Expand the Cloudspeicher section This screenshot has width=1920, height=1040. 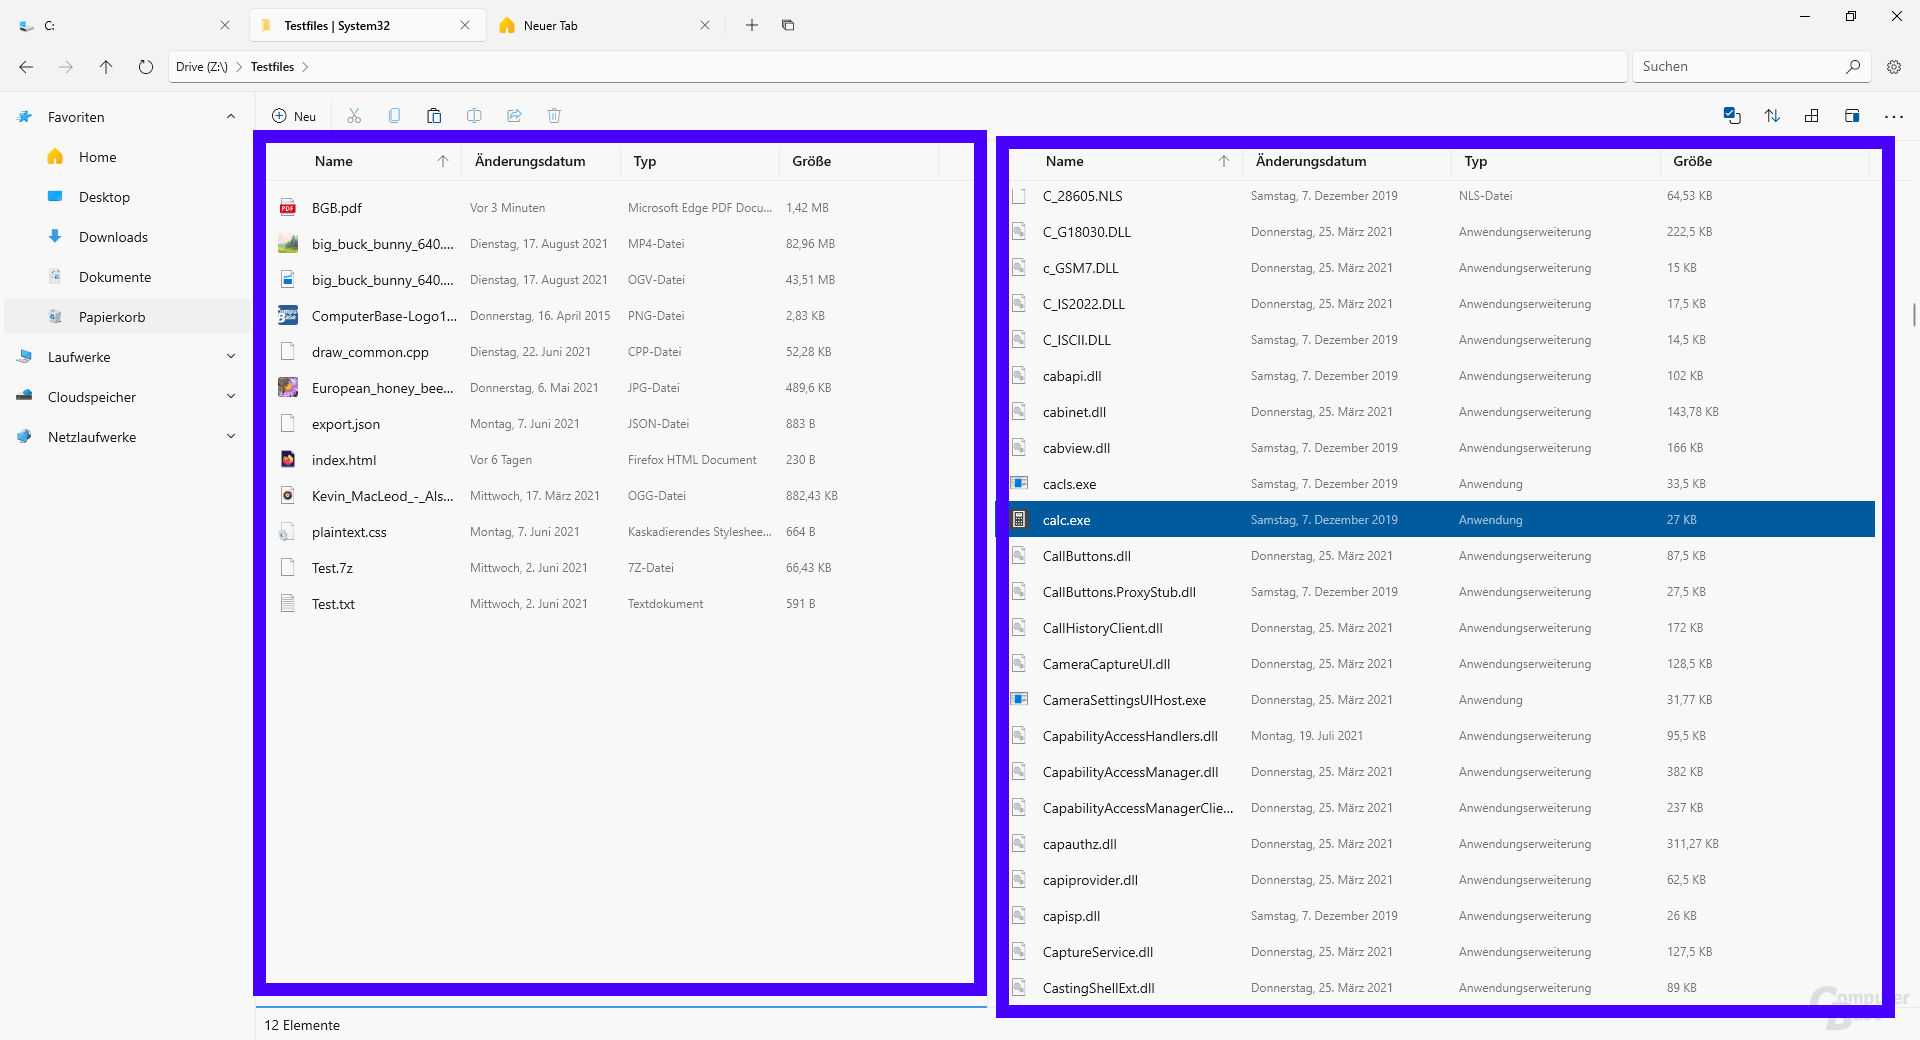(x=231, y=397)
